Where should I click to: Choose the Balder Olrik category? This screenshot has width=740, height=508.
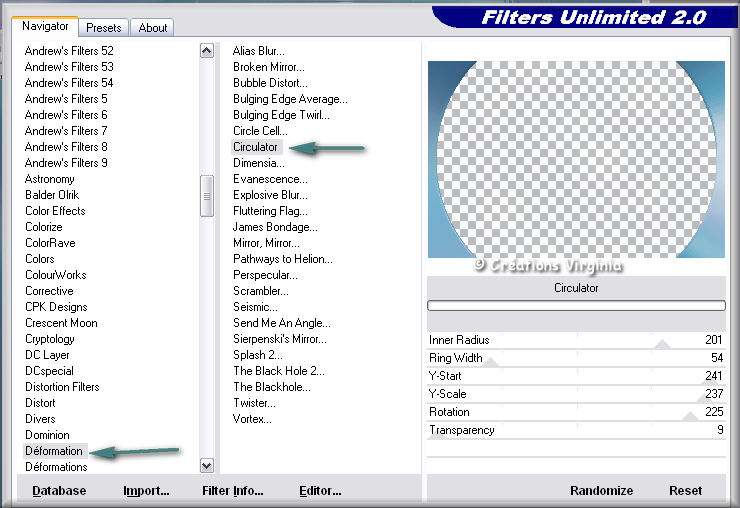point(52,195)
